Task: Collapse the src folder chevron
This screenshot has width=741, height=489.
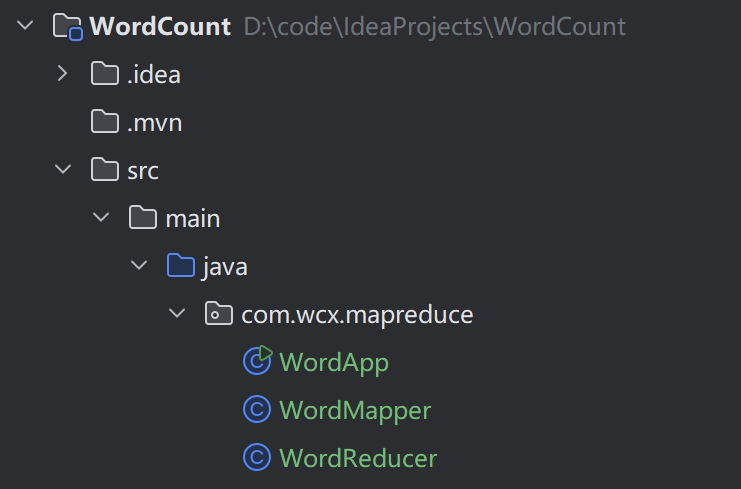Action: 63,169
